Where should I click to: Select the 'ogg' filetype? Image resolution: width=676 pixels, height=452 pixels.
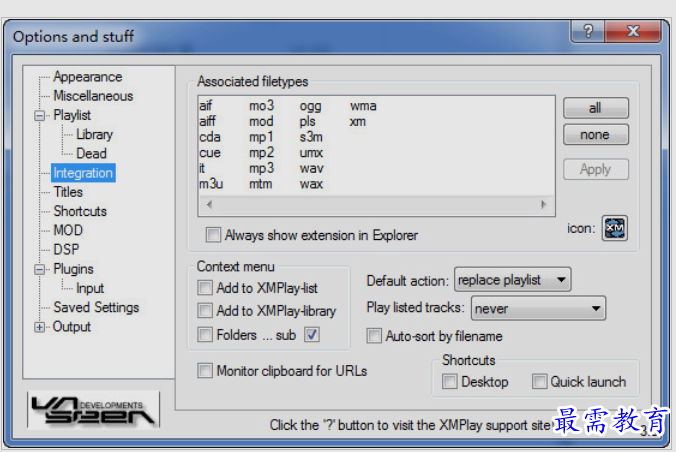coord(310,106)
